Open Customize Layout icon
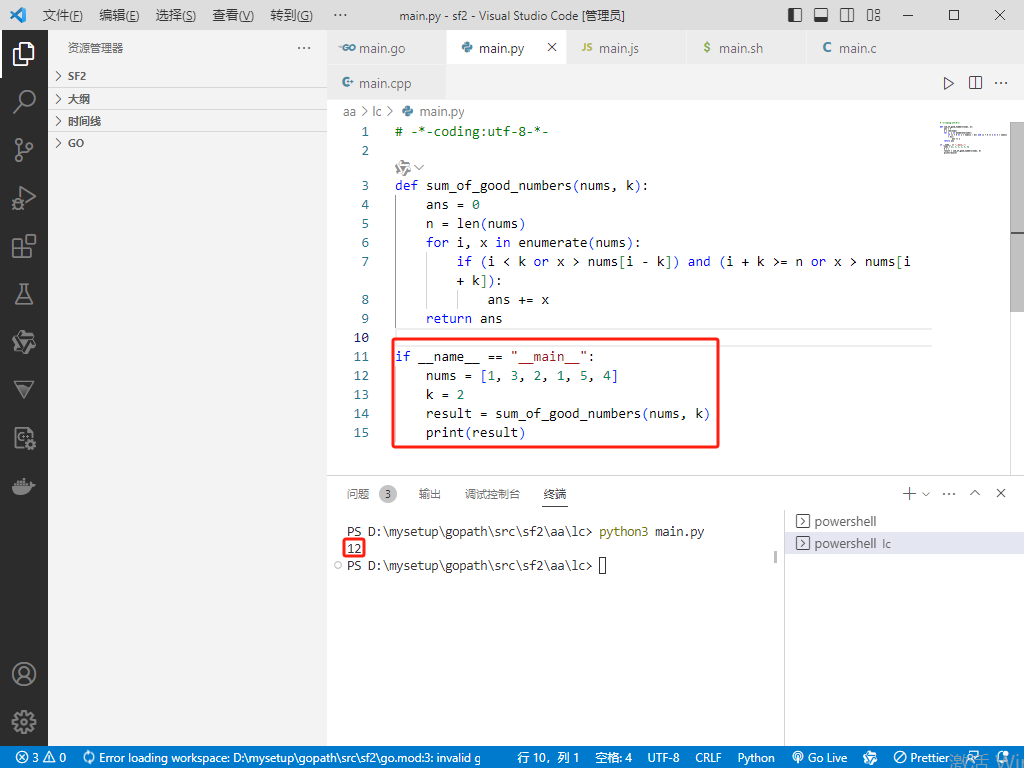Screen dimensions: 1024x768 tap(873, 15)
